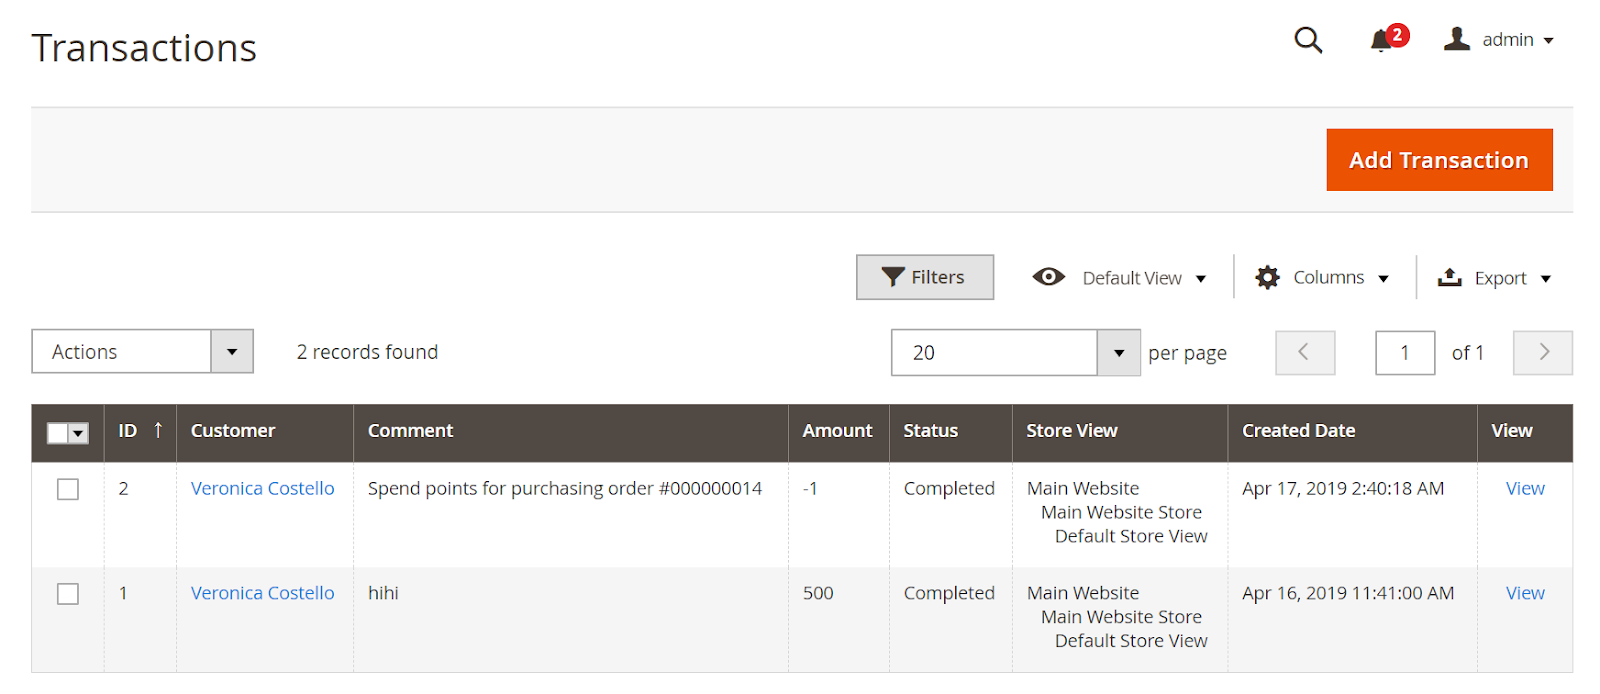
Task: Sort by the Created Date column header
Action: [1298, 431]
